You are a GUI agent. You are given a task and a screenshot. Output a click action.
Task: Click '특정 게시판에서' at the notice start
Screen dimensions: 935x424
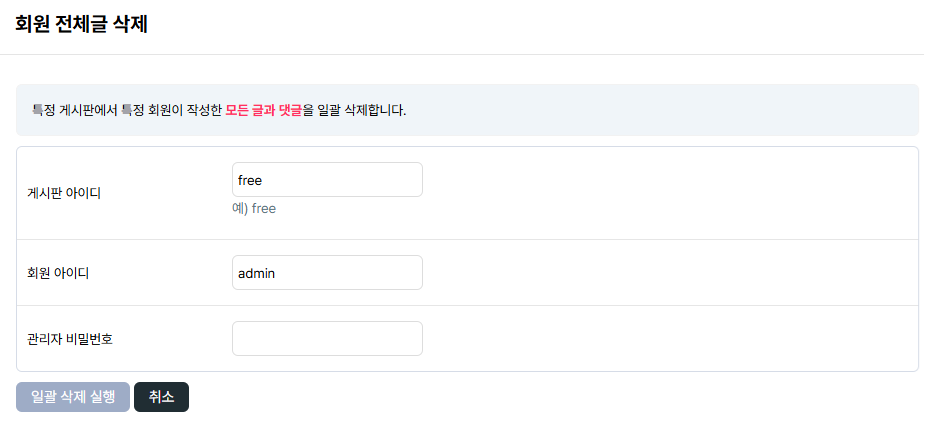74,110
